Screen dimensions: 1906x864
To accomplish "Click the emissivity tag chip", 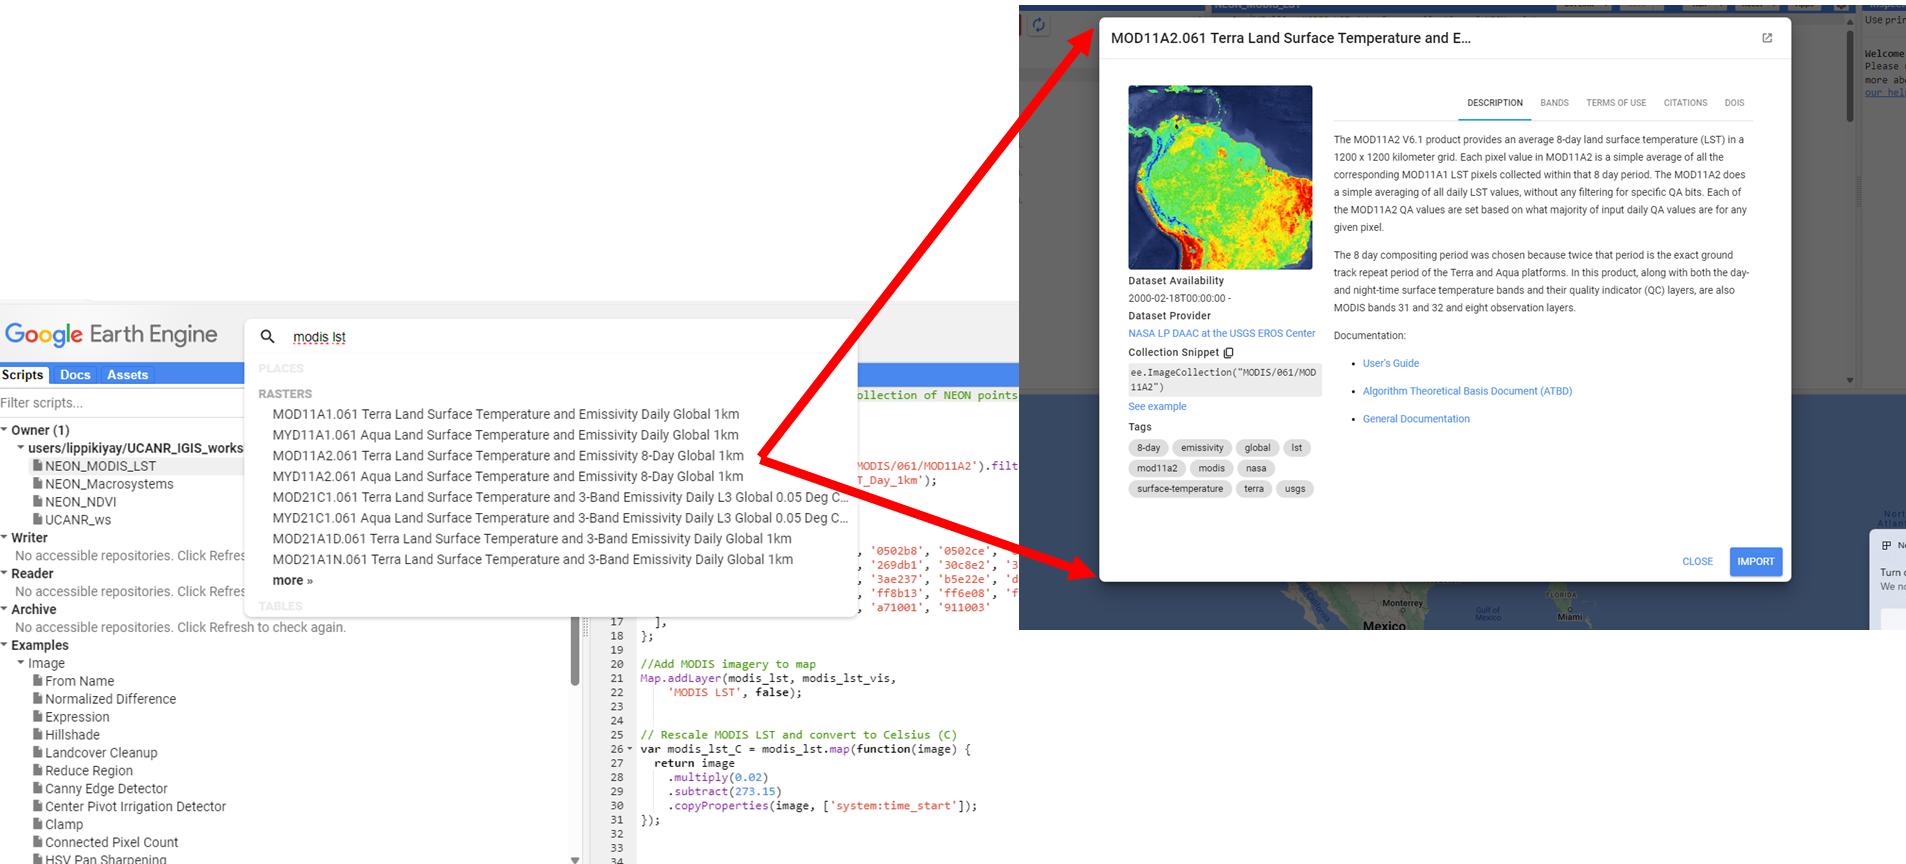I will coord(1202,448).
